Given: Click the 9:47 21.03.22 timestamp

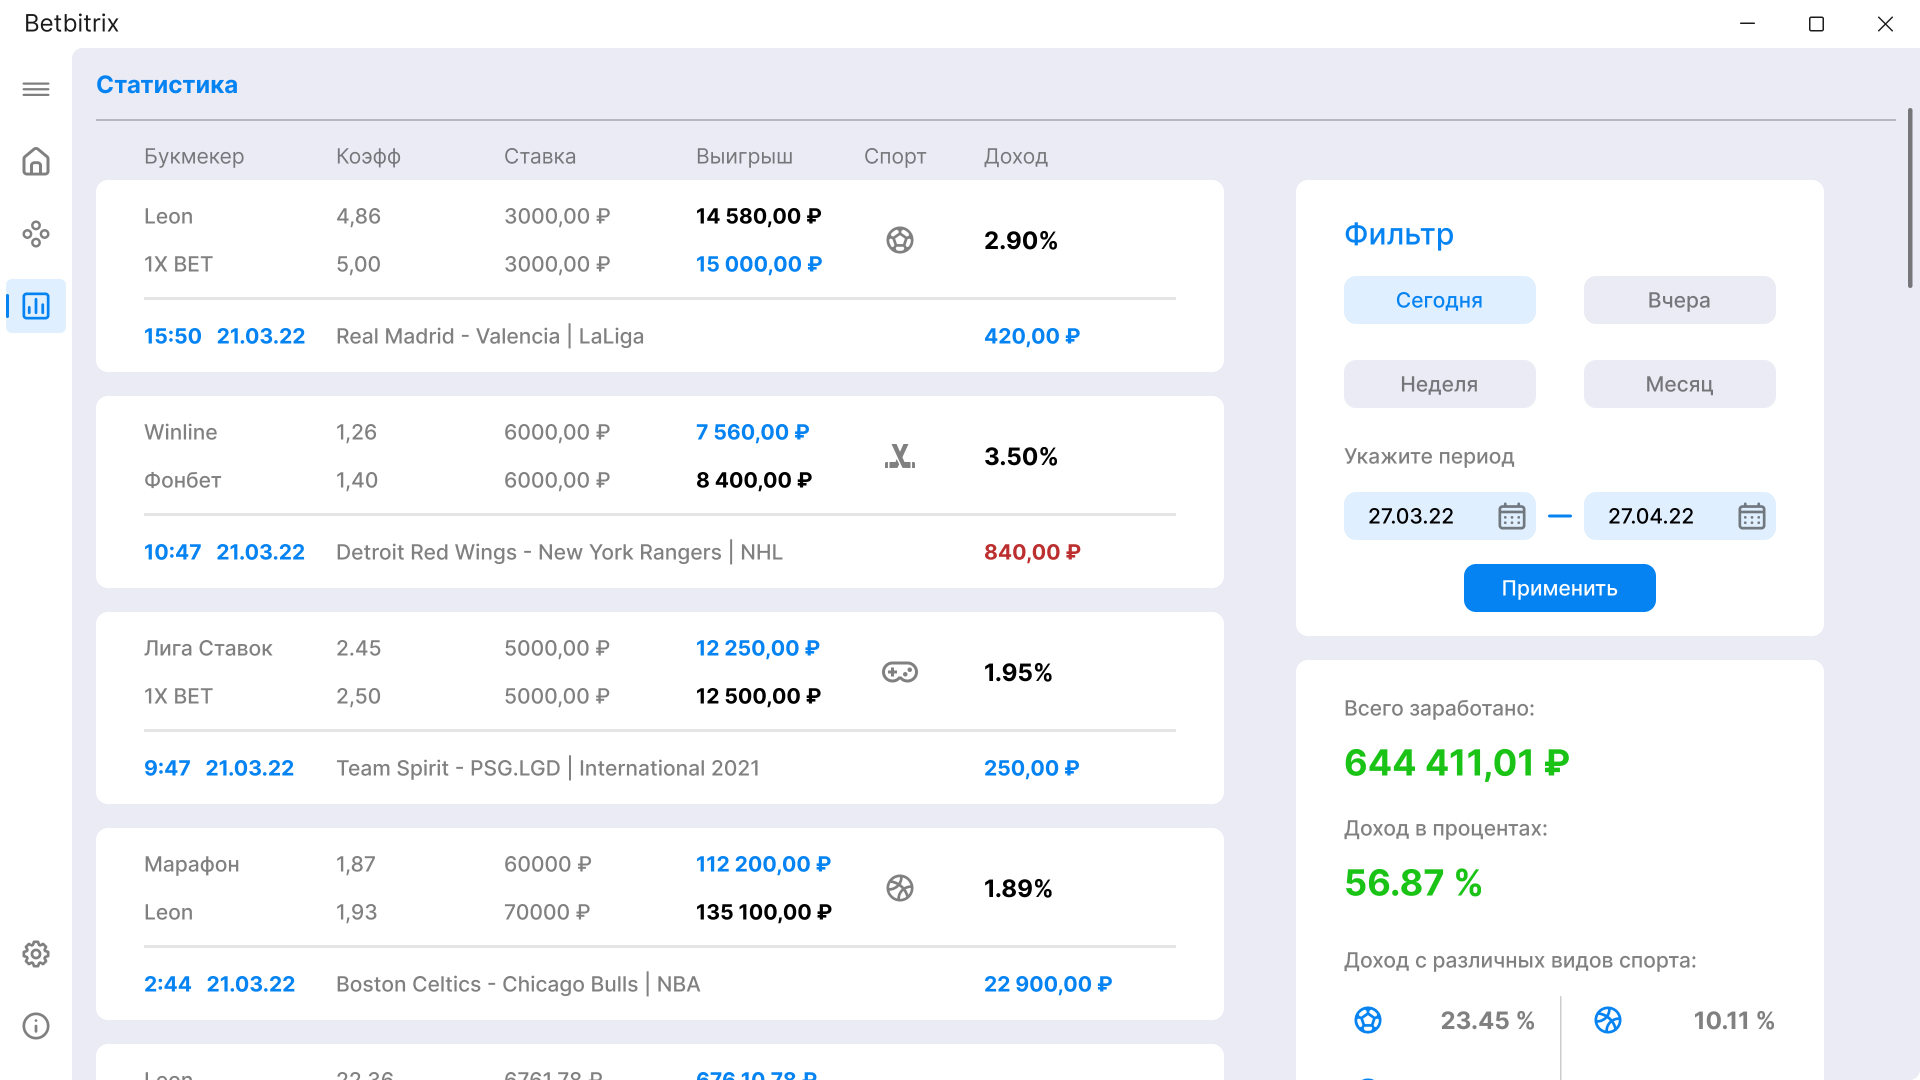Looking at the screenshot, I should (x=219, y=768).
